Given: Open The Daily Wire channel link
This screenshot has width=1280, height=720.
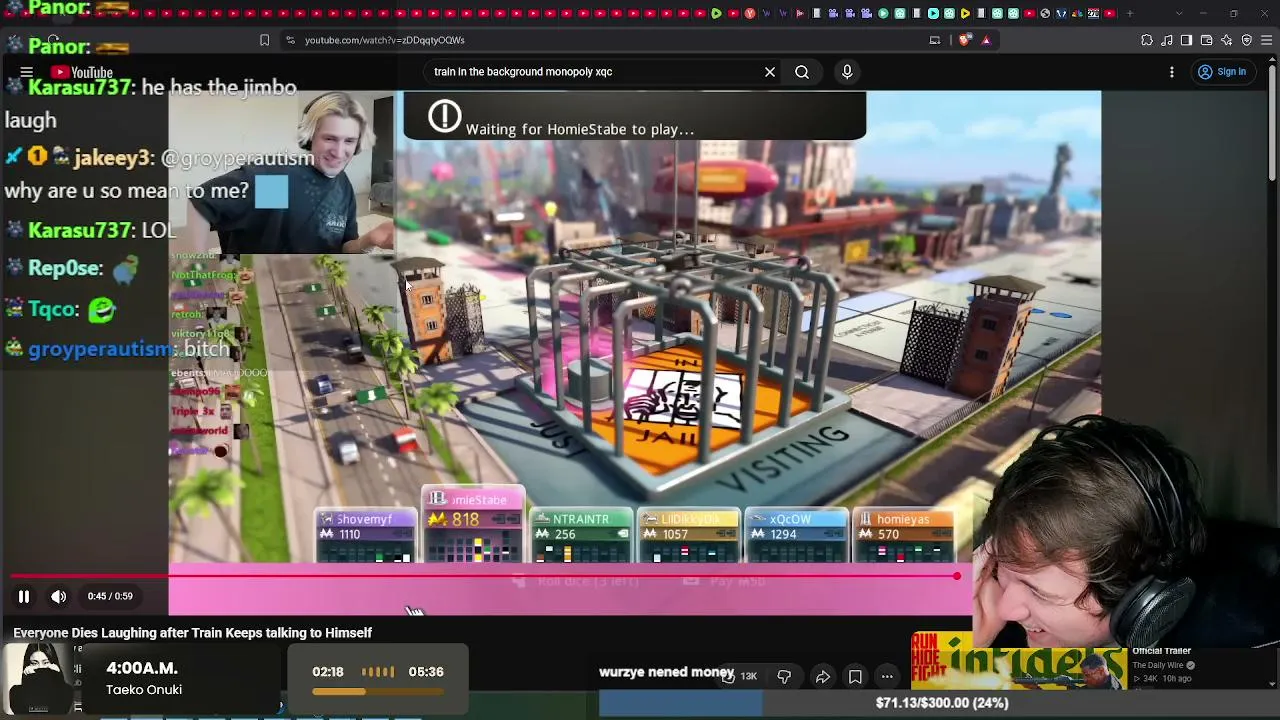Looking at the screenshot, I should [x=1160, y=665].
